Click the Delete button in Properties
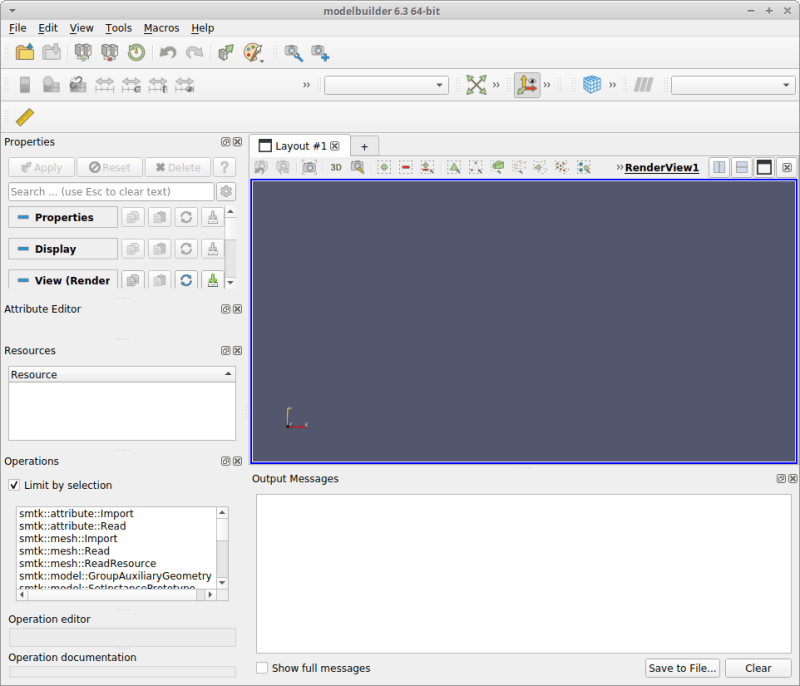This screenshot has width=800, height=686. 178,167
